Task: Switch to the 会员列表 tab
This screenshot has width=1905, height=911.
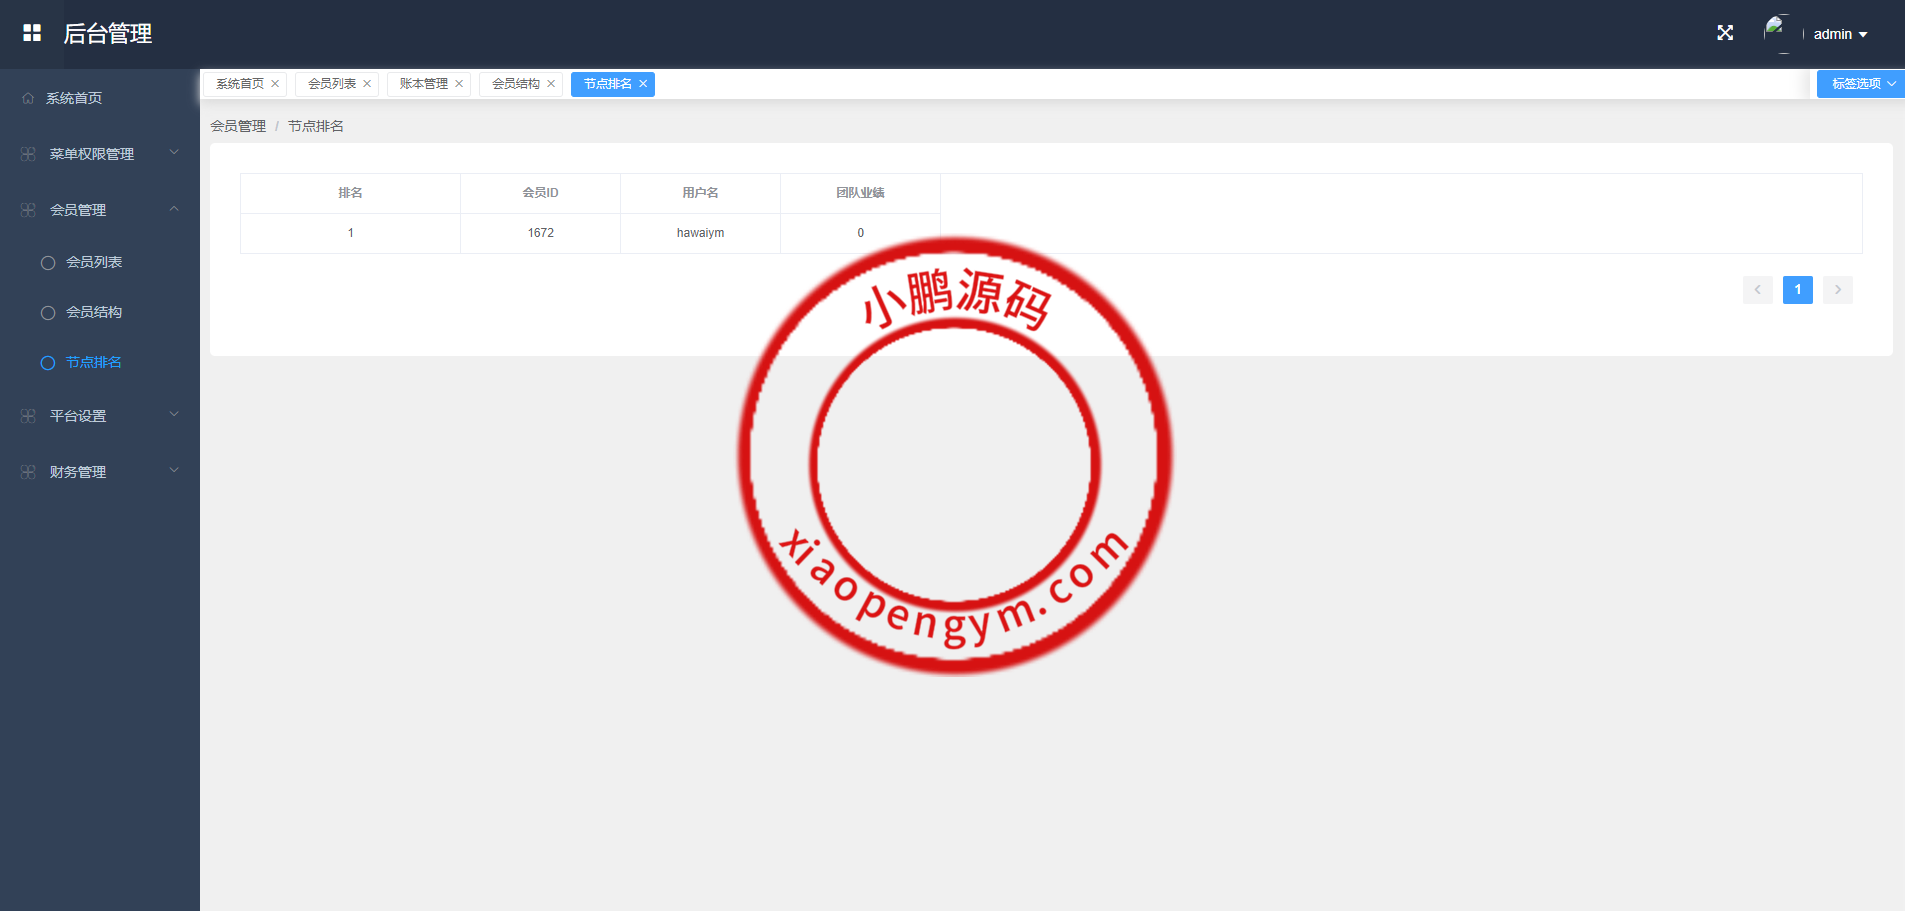Action: coord(332,84)
